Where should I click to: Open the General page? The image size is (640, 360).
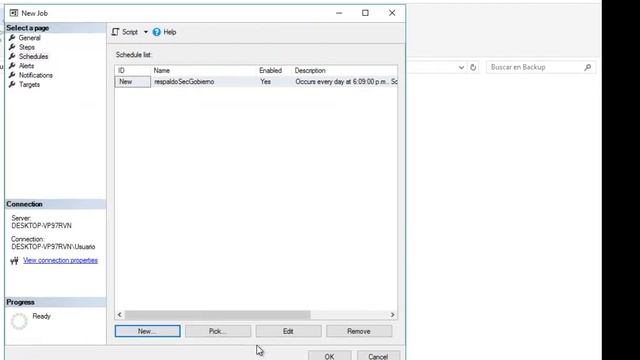(29, 38)
